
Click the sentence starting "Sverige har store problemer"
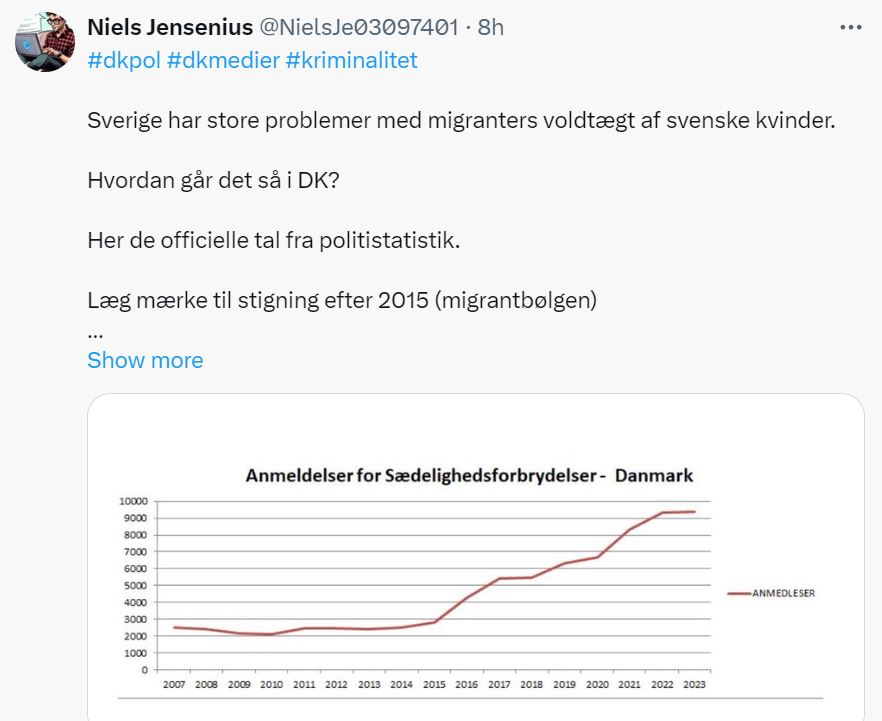[x=460, y=123]
